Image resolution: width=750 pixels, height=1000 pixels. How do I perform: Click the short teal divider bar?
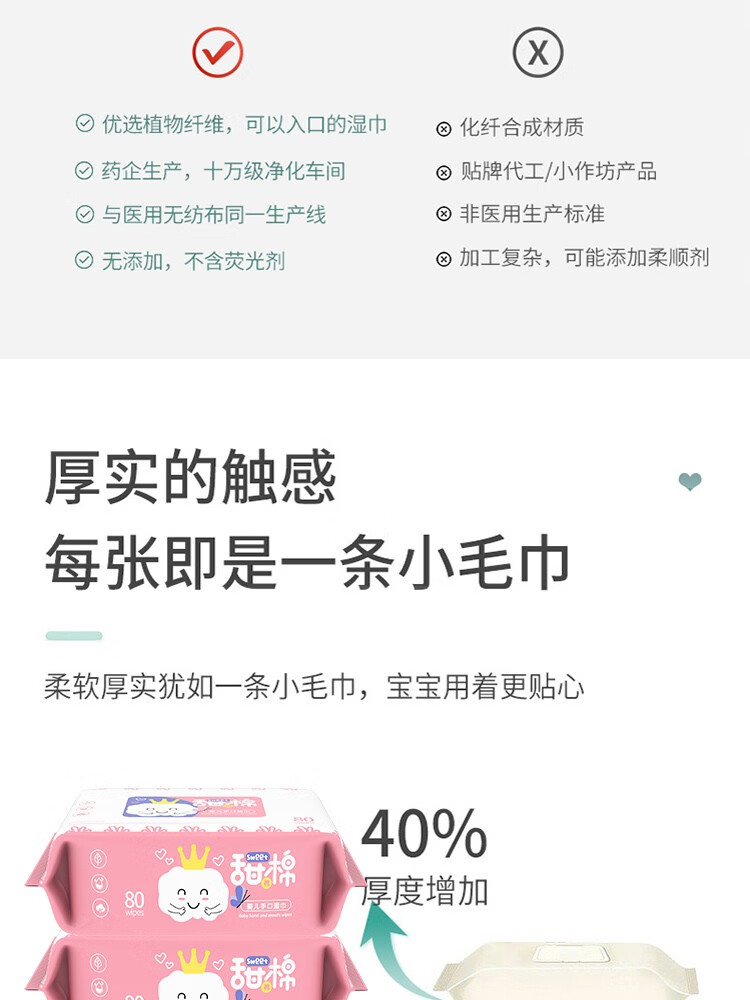74,635
